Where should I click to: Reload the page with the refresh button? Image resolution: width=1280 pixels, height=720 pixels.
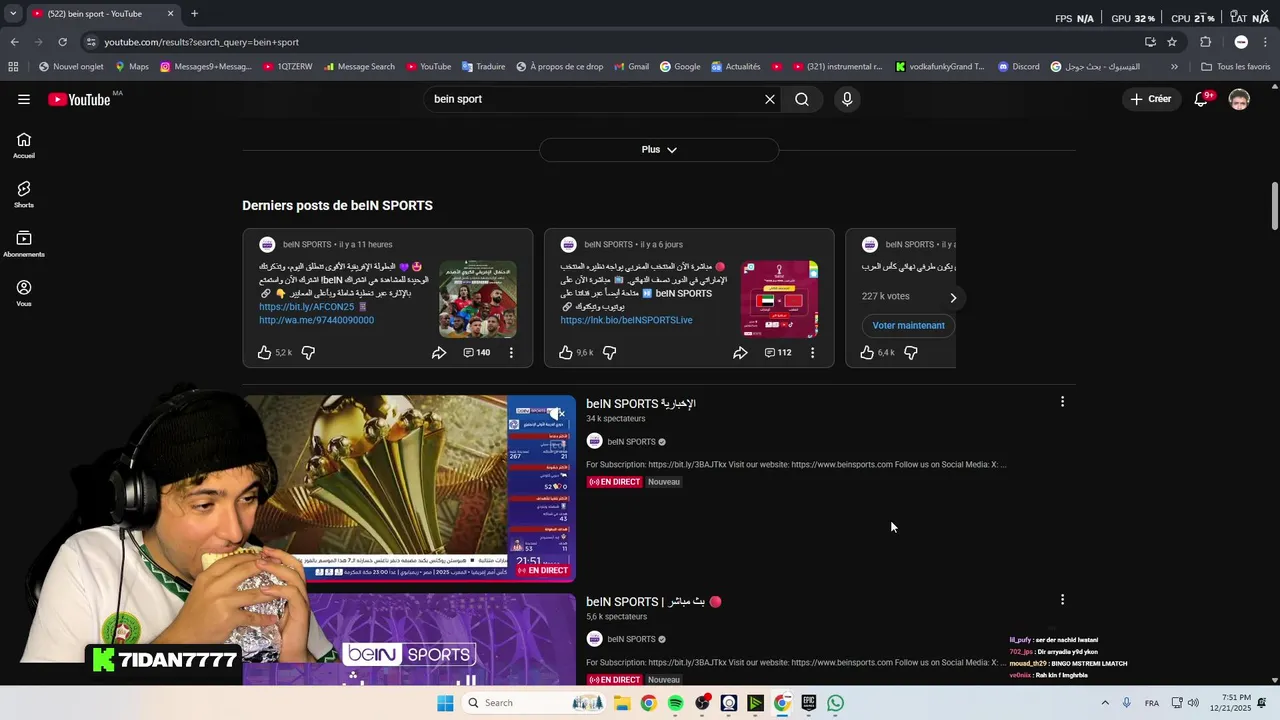(x=62, y=42)
